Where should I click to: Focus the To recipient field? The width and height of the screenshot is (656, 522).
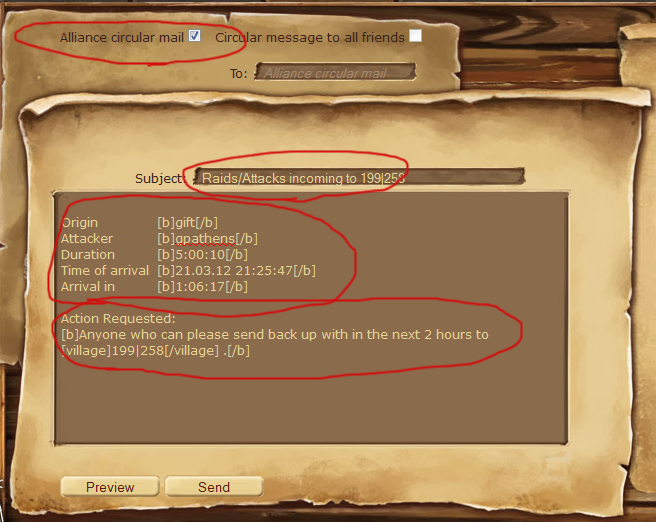[336, 72]
